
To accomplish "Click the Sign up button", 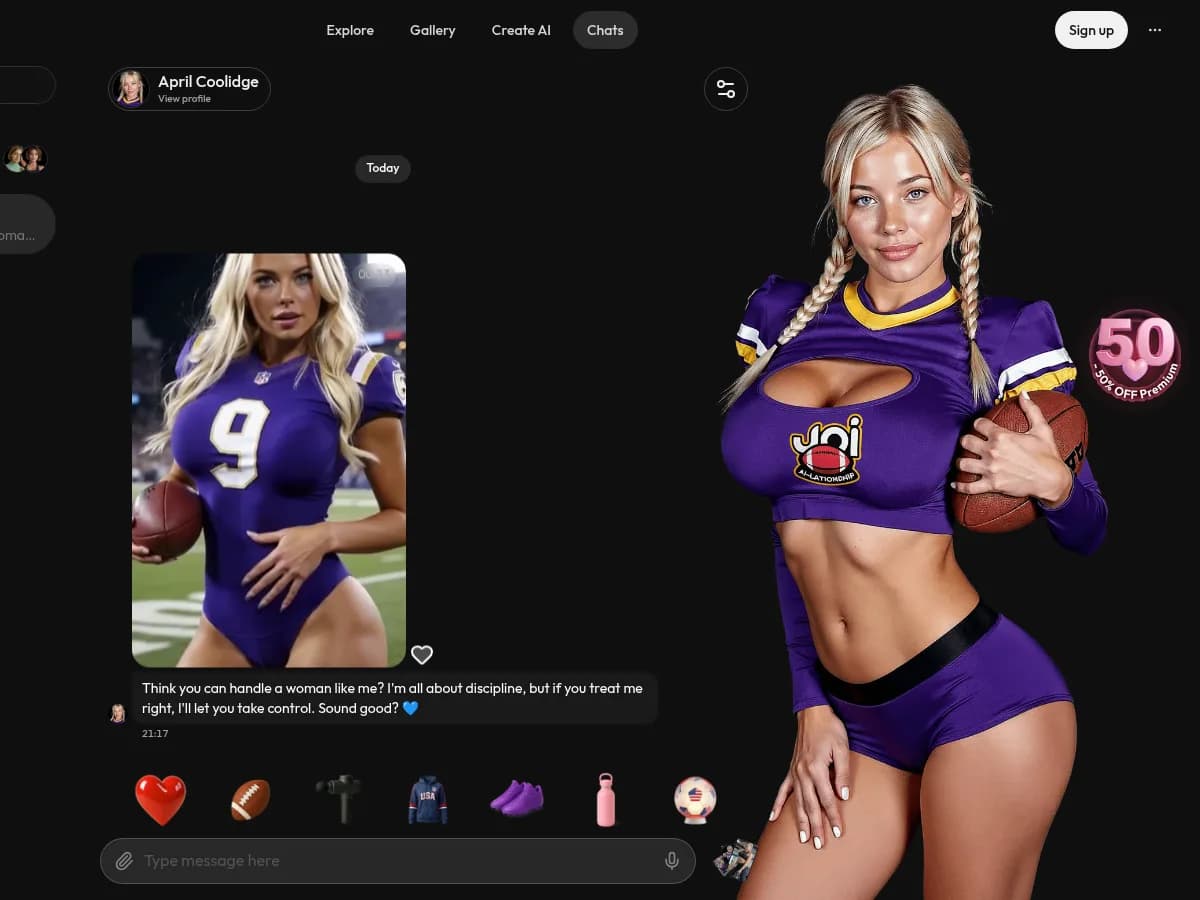I will coord(1091,30).
